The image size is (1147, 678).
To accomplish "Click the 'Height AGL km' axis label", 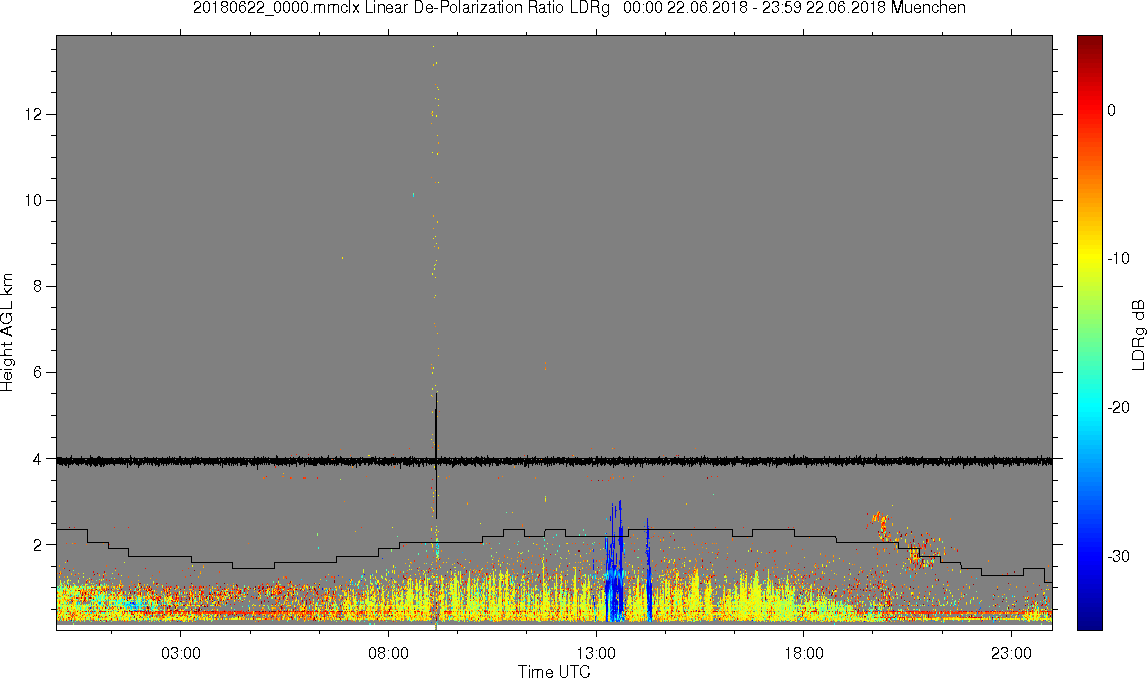I will [x=7, y=333].
